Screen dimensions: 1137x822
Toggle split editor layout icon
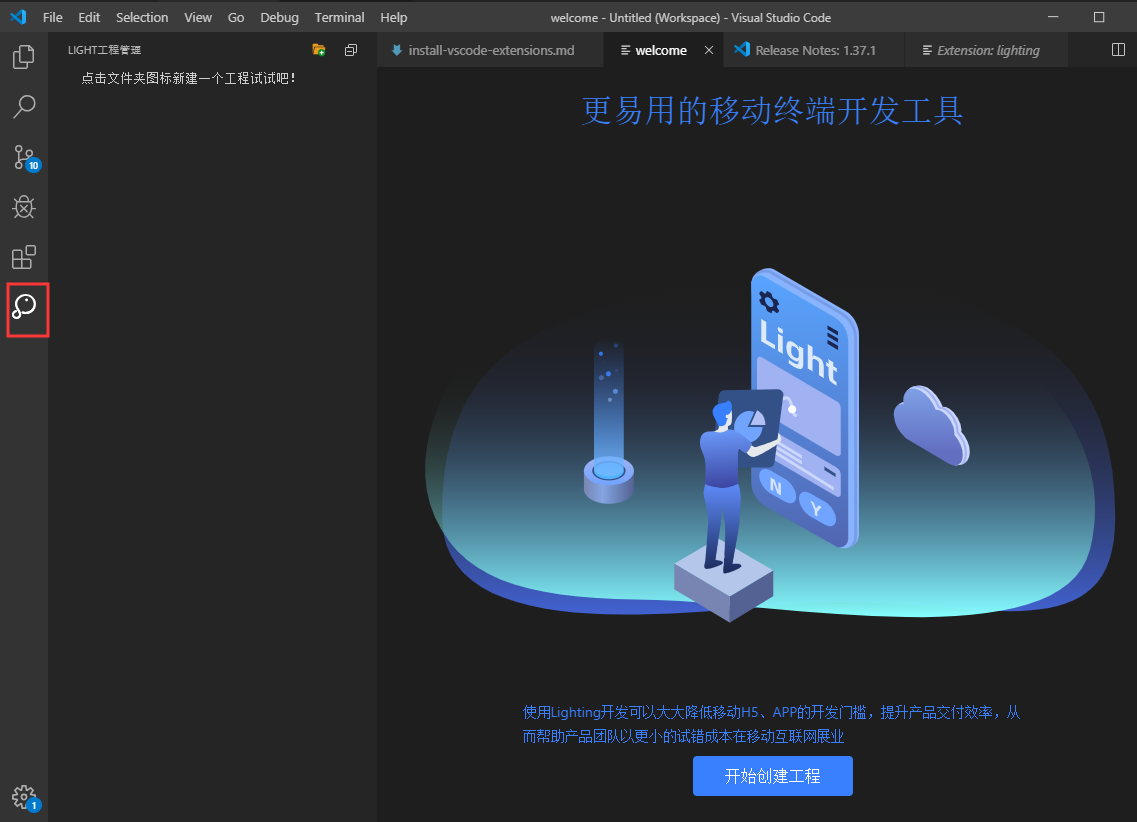pos(1118,50)
